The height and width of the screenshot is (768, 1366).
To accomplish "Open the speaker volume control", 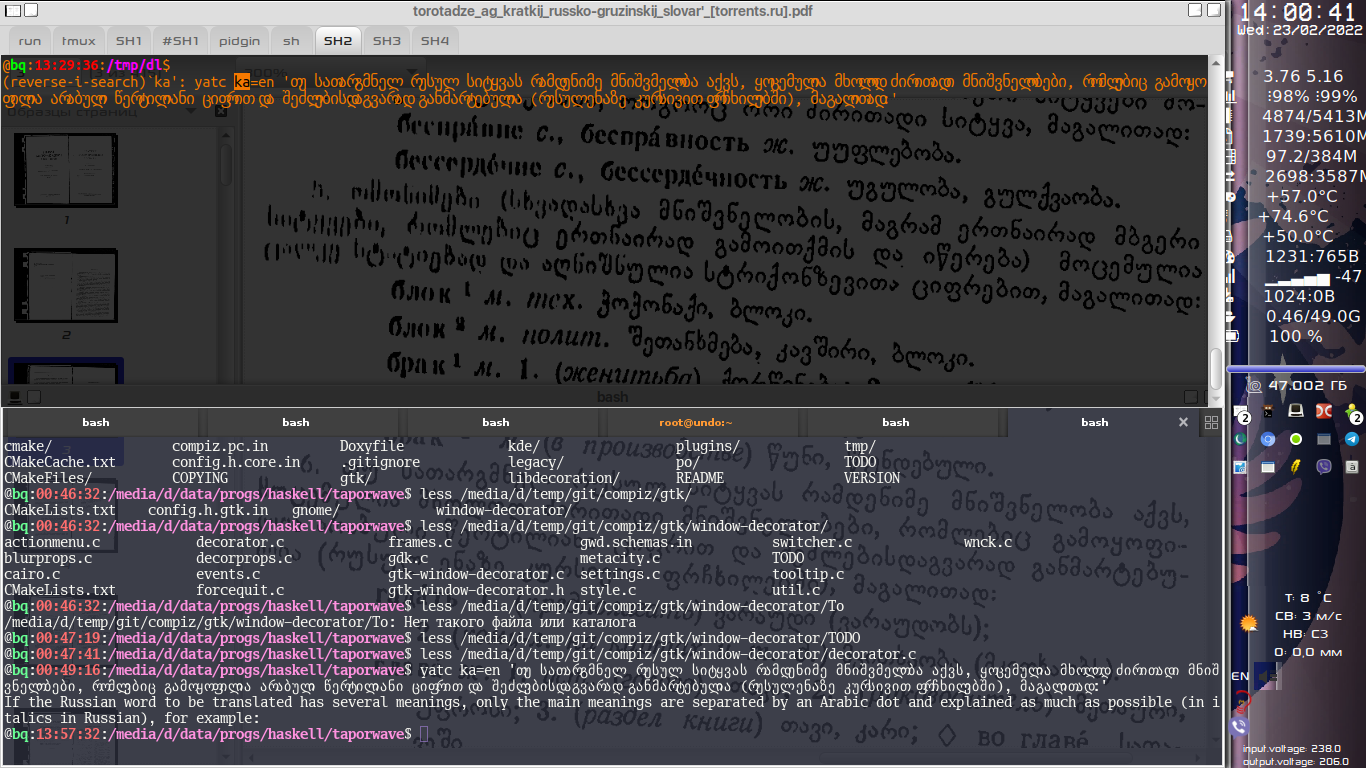I will tap(1267, 677).
